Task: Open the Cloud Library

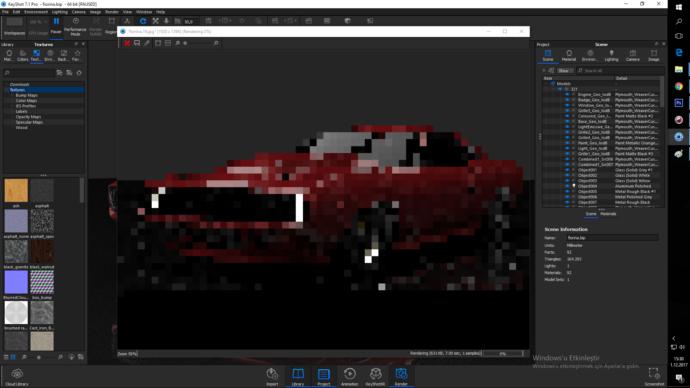Action: (x=17, y=377)
